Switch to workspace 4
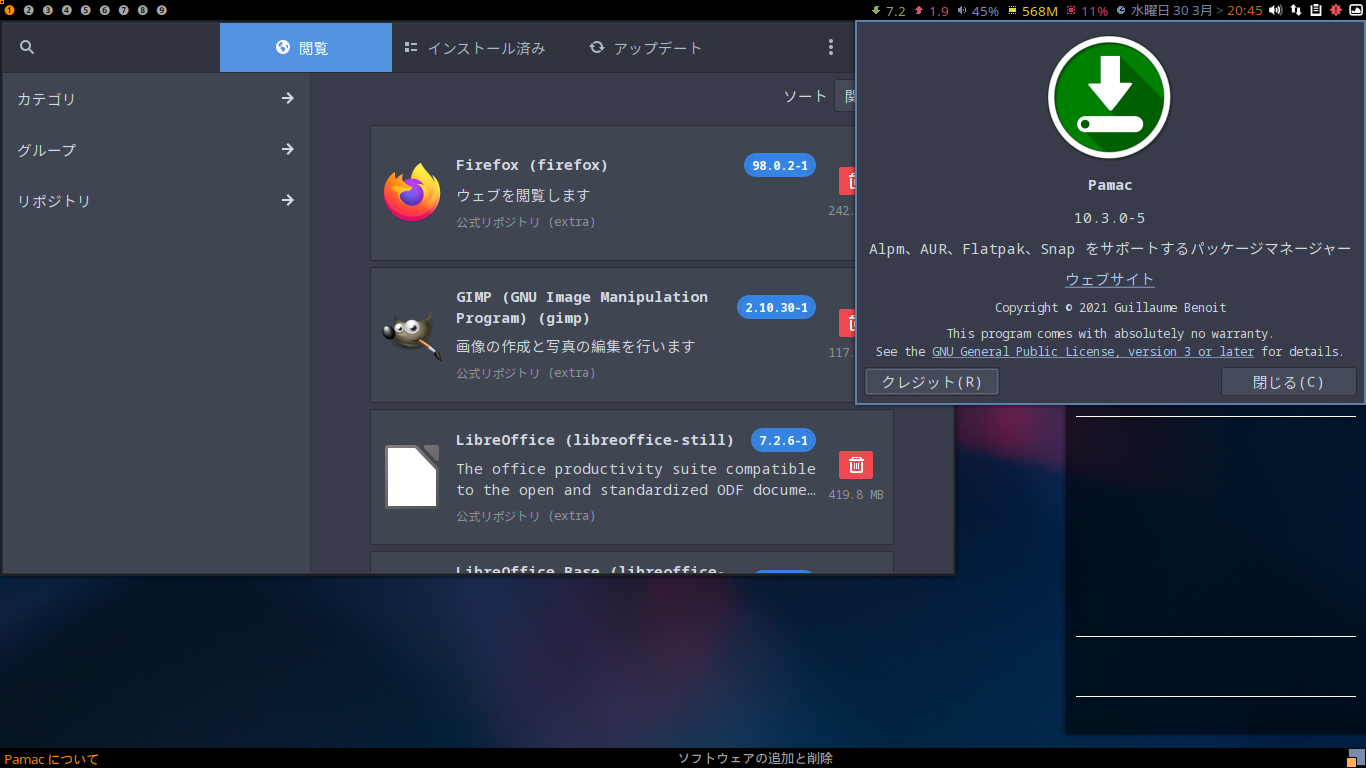 67,10
